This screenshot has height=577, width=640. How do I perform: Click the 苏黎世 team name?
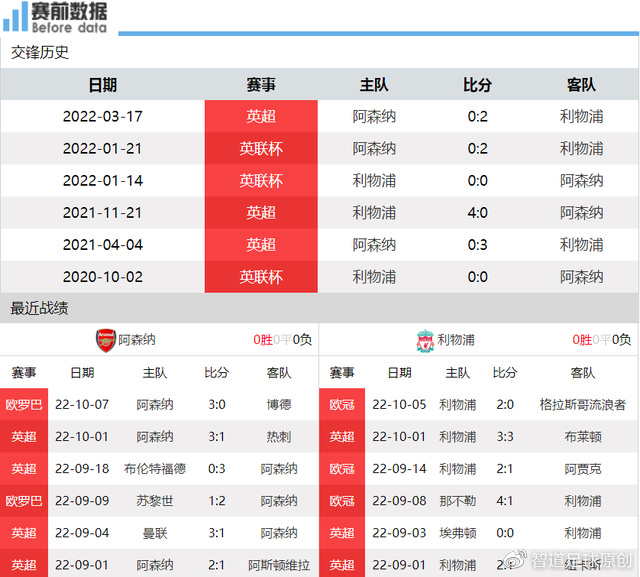coord(155,501)
